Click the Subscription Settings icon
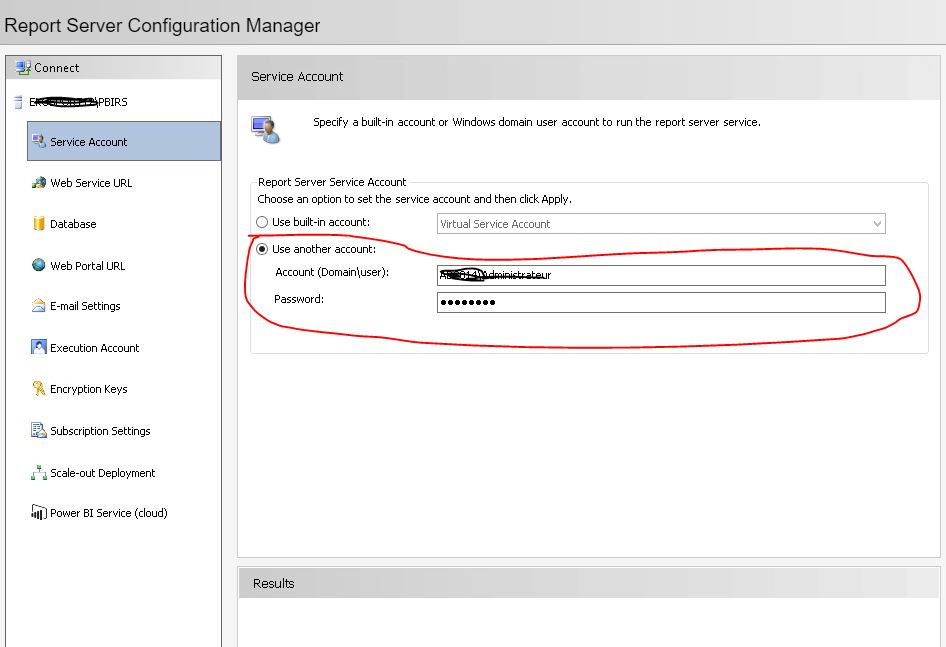Screen dimensions: 946x647 (x=39, y=430)
